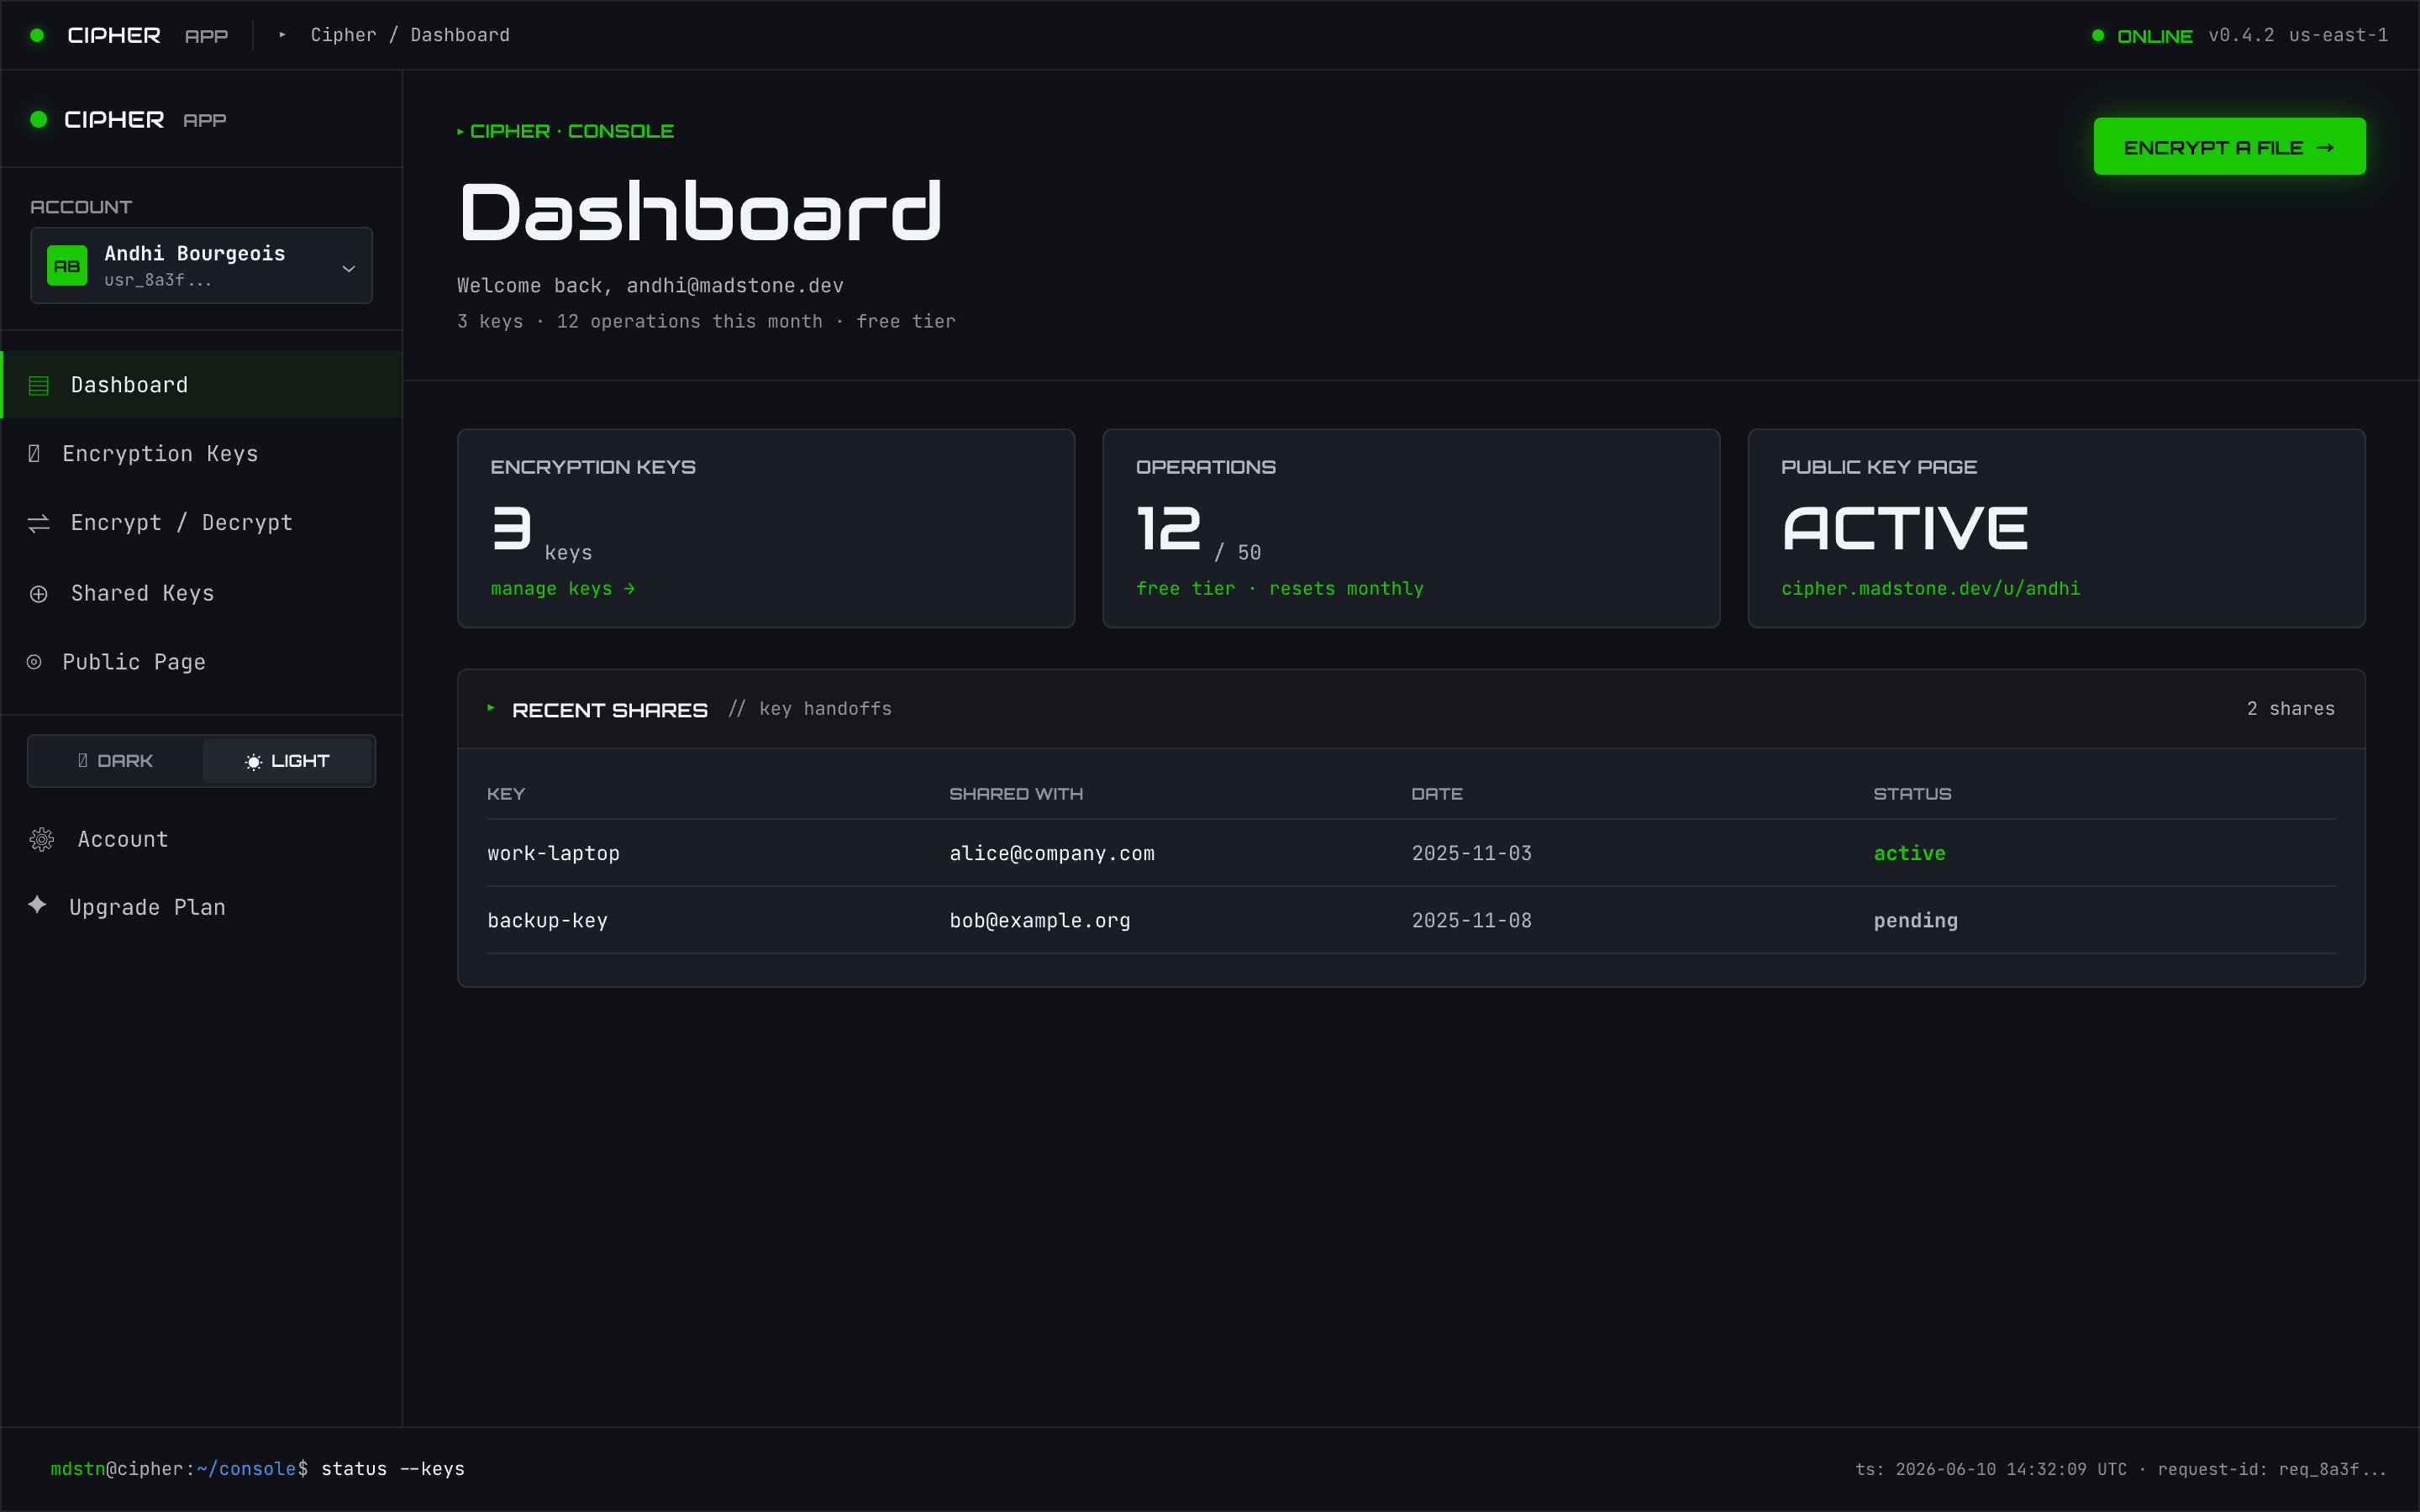Viewport: 2420px width, 1512px height.
Task: Open Encryption Keys in the sidebar
Action: pos(202,454)
